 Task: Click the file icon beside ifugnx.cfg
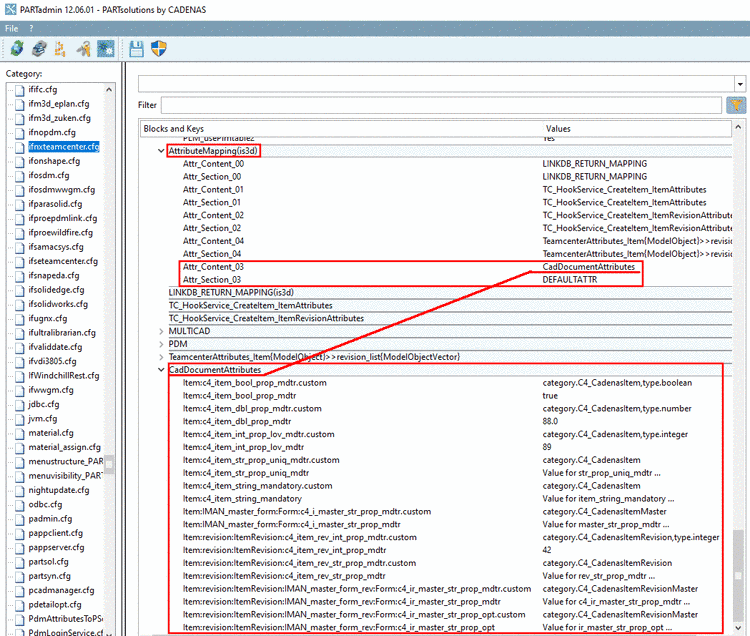(x=20, y=319)
